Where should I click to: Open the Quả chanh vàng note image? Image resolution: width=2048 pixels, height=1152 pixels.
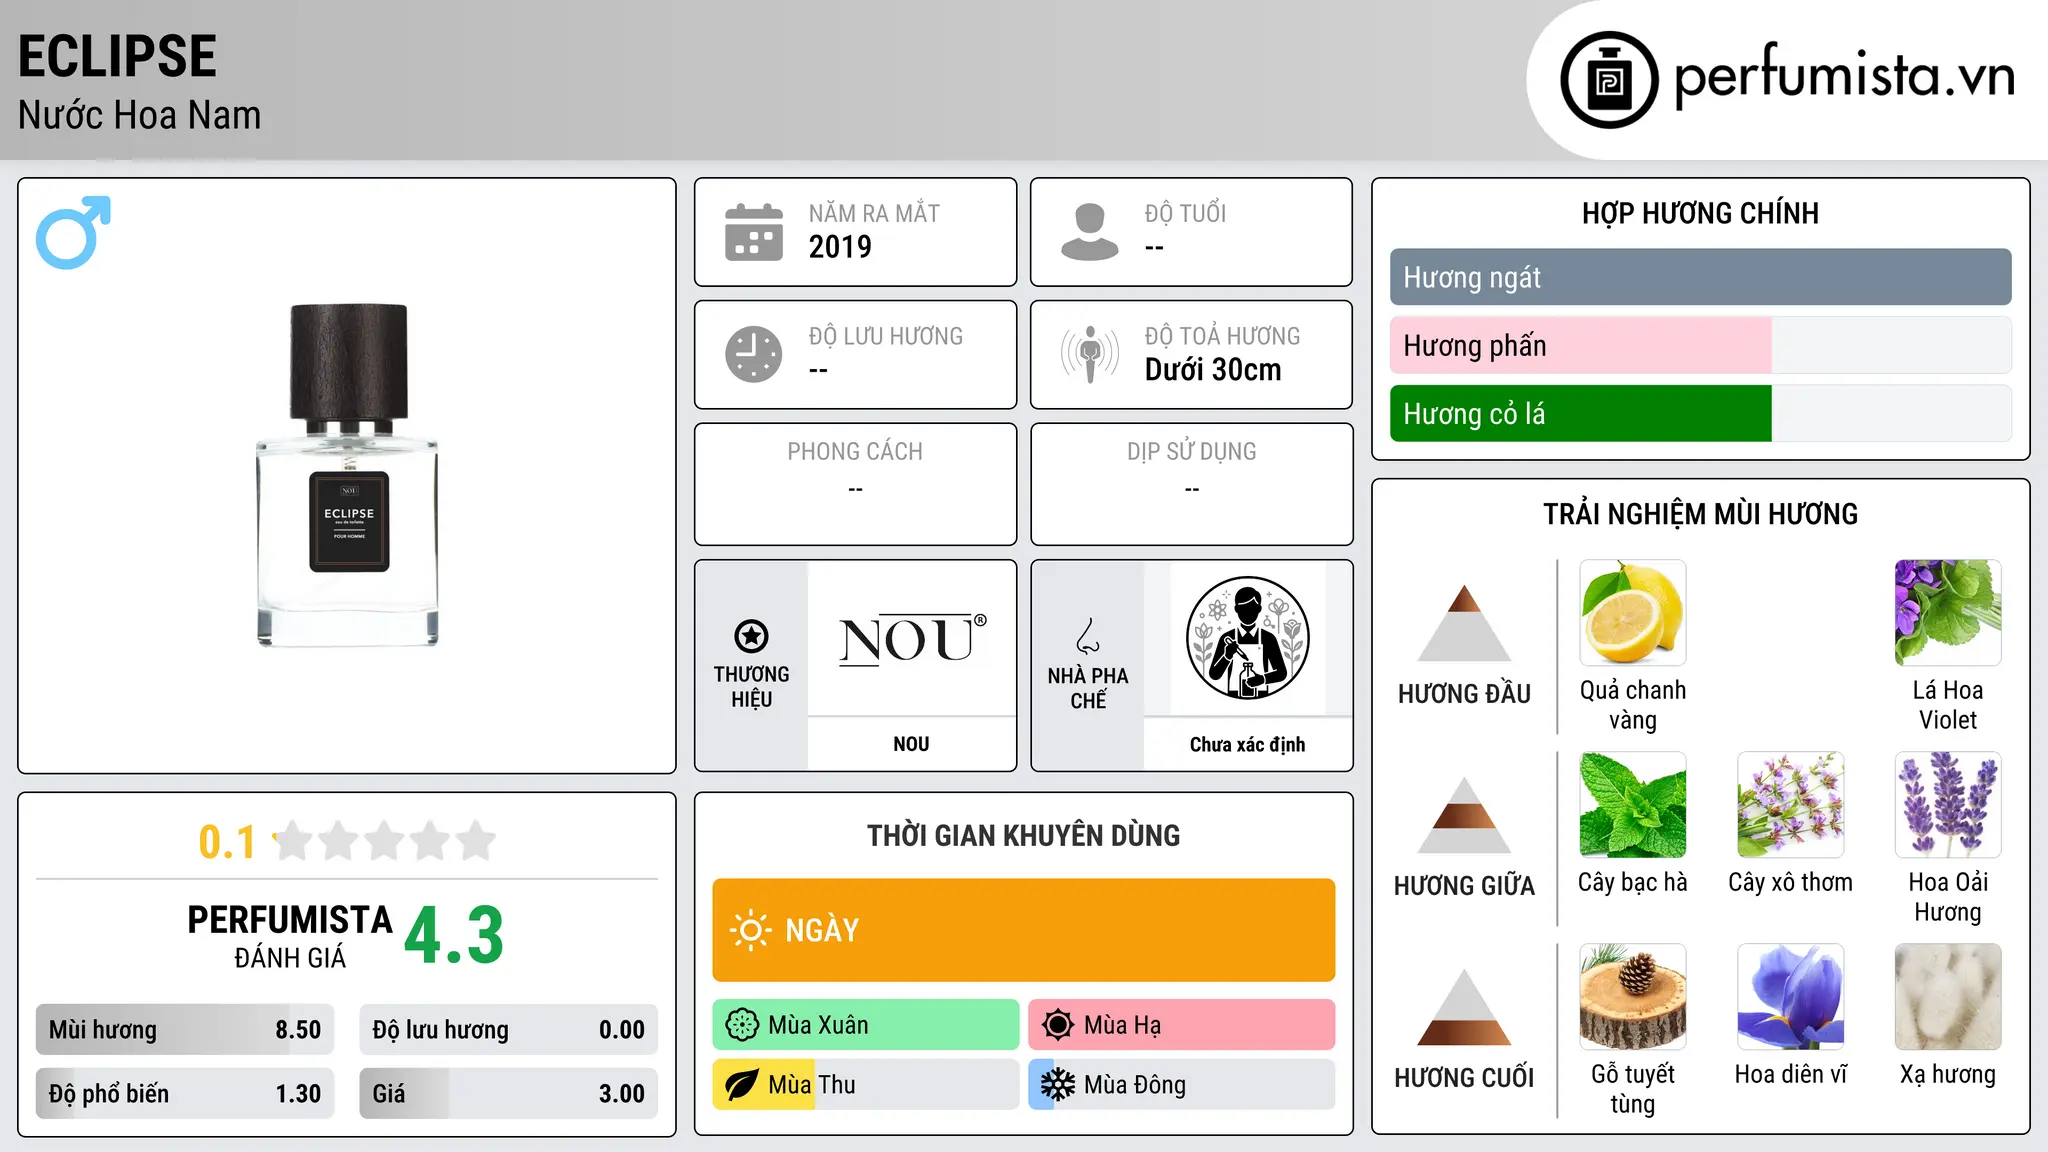point(1633,613)
